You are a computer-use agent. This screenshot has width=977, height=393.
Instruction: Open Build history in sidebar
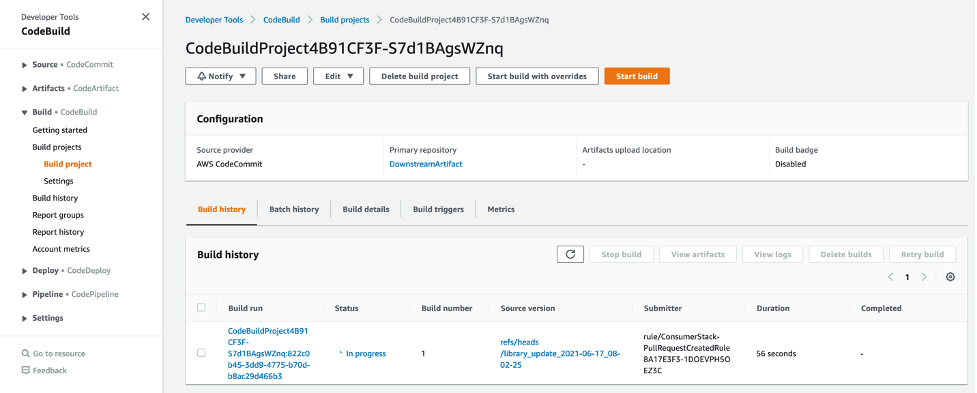coord(55,197)
